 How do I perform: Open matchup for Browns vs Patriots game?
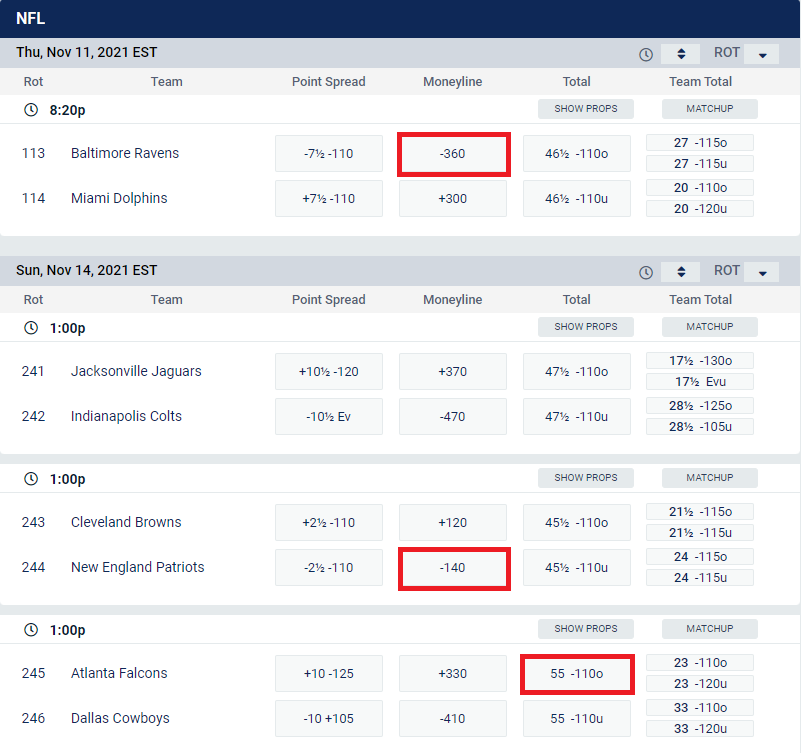pyautogui.click(x=710, y=478)
